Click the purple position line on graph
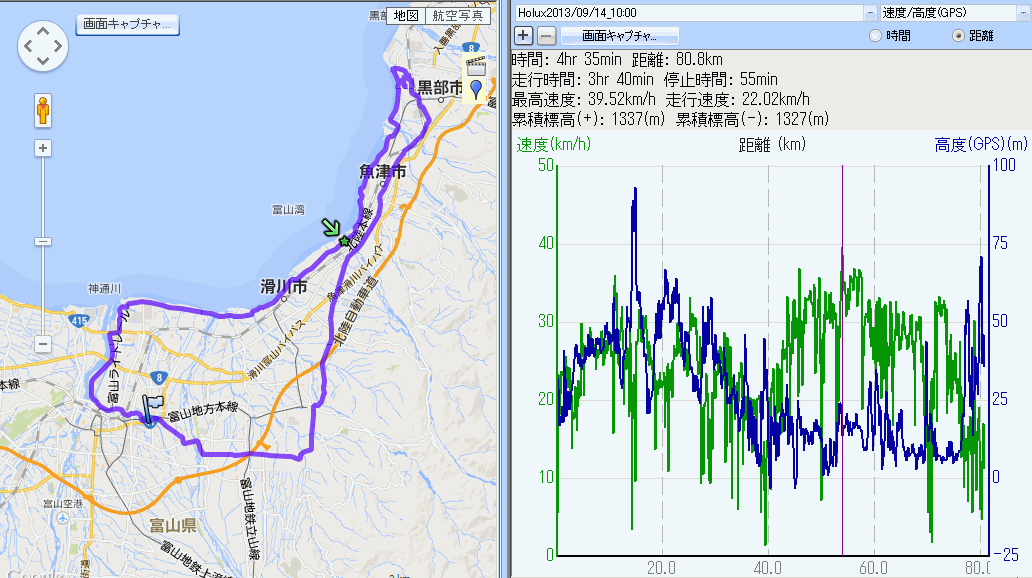 coord(843,400)
